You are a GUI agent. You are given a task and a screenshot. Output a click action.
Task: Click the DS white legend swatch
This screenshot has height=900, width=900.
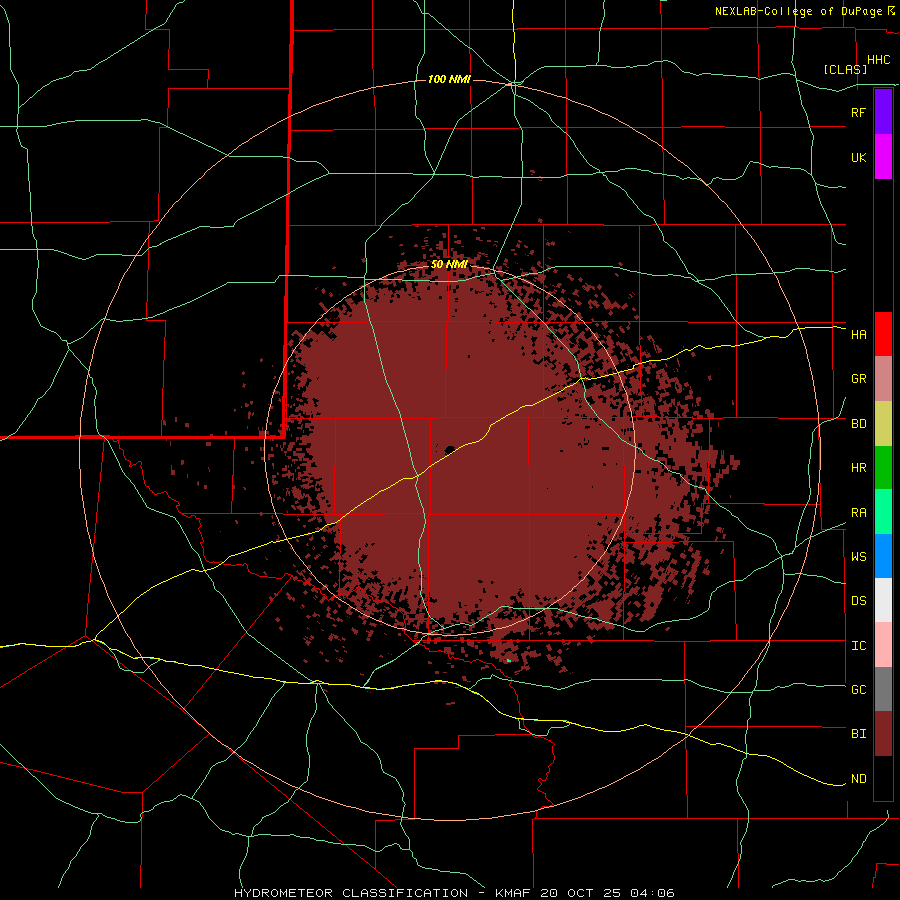[883, 600]
